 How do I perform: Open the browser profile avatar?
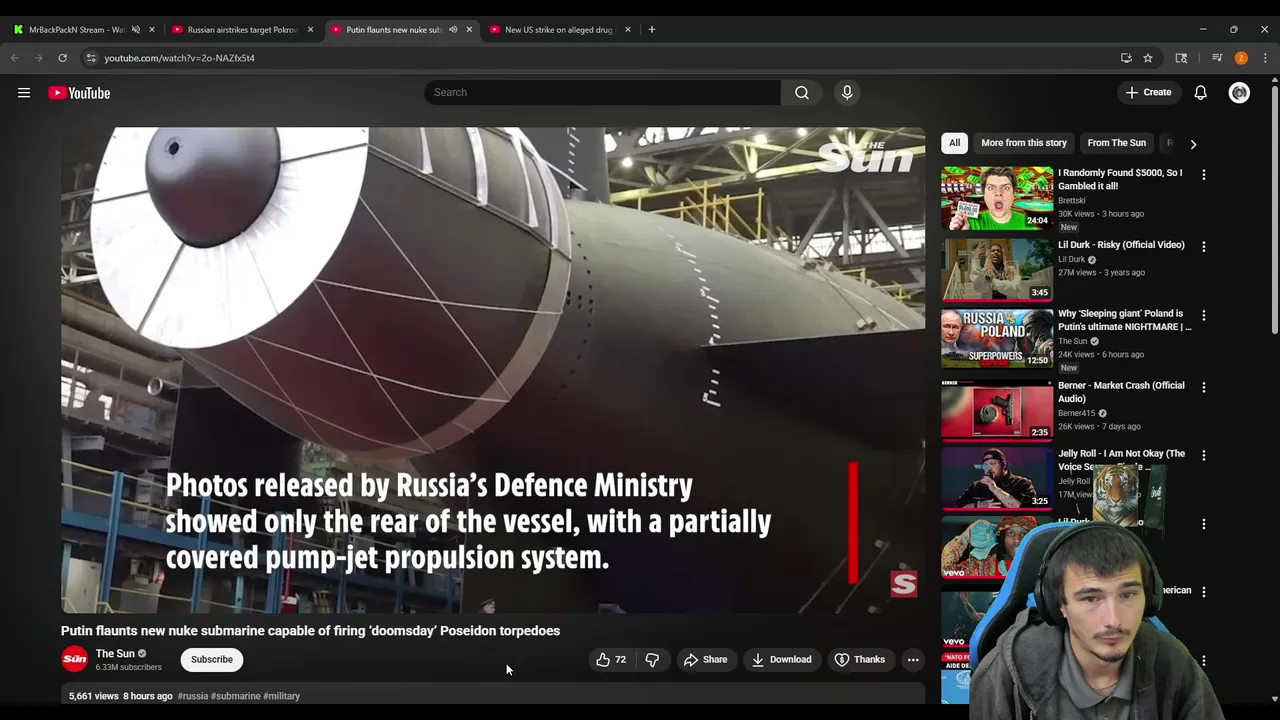coord(1241,58)
